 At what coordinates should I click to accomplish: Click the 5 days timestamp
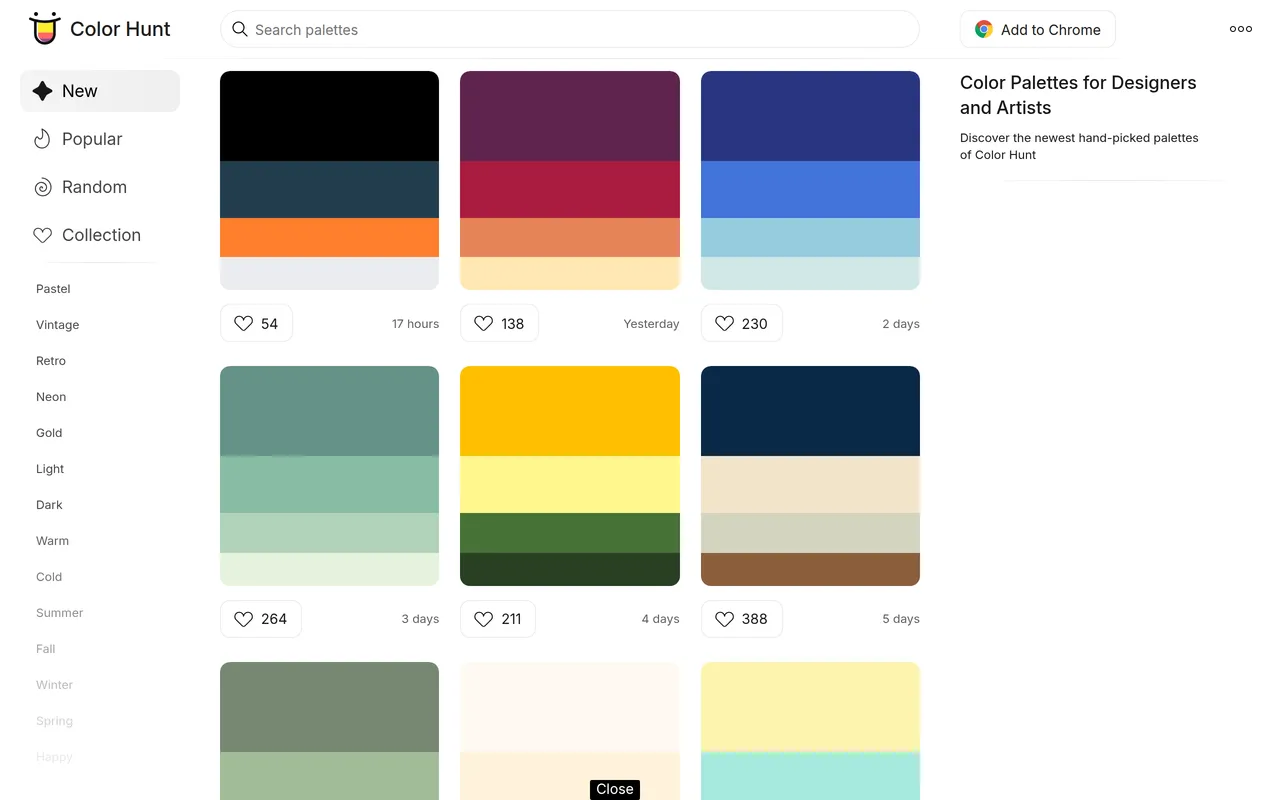[x=900, y=619]
